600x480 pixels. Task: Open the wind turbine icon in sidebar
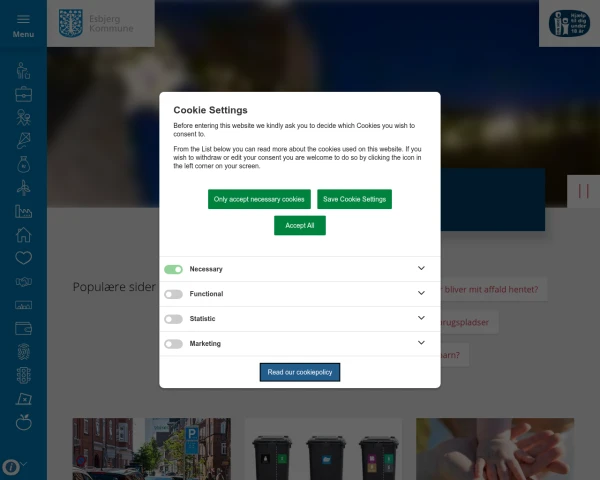(x=23, y=188)
